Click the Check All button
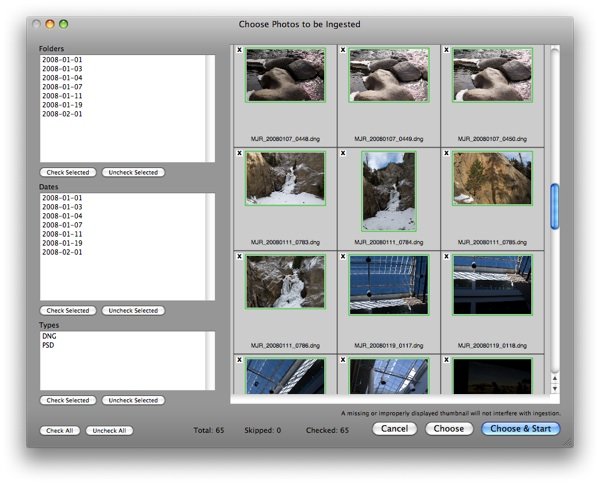The width and height of the screenshot is (600, 484). click(59, 430)
